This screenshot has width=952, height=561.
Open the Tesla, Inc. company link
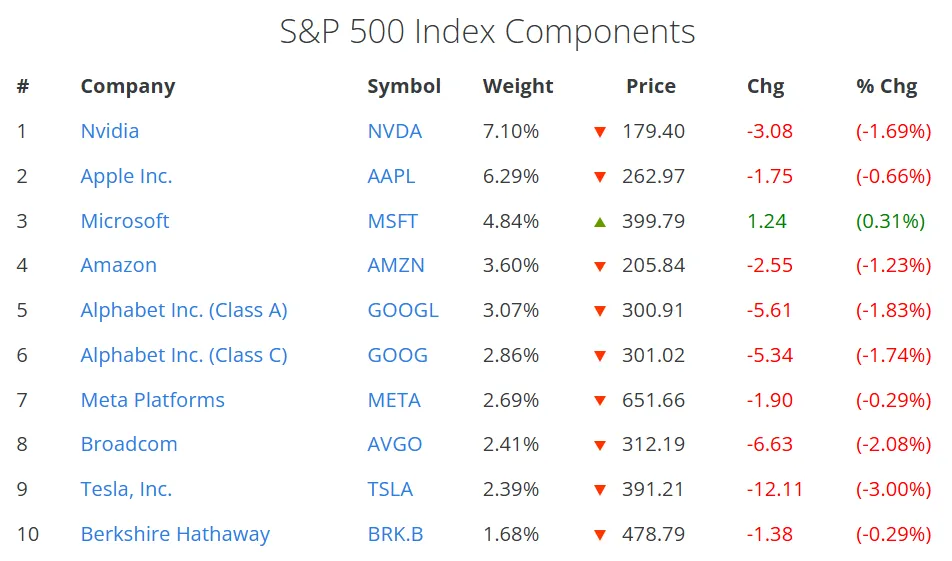pos(126,489)
